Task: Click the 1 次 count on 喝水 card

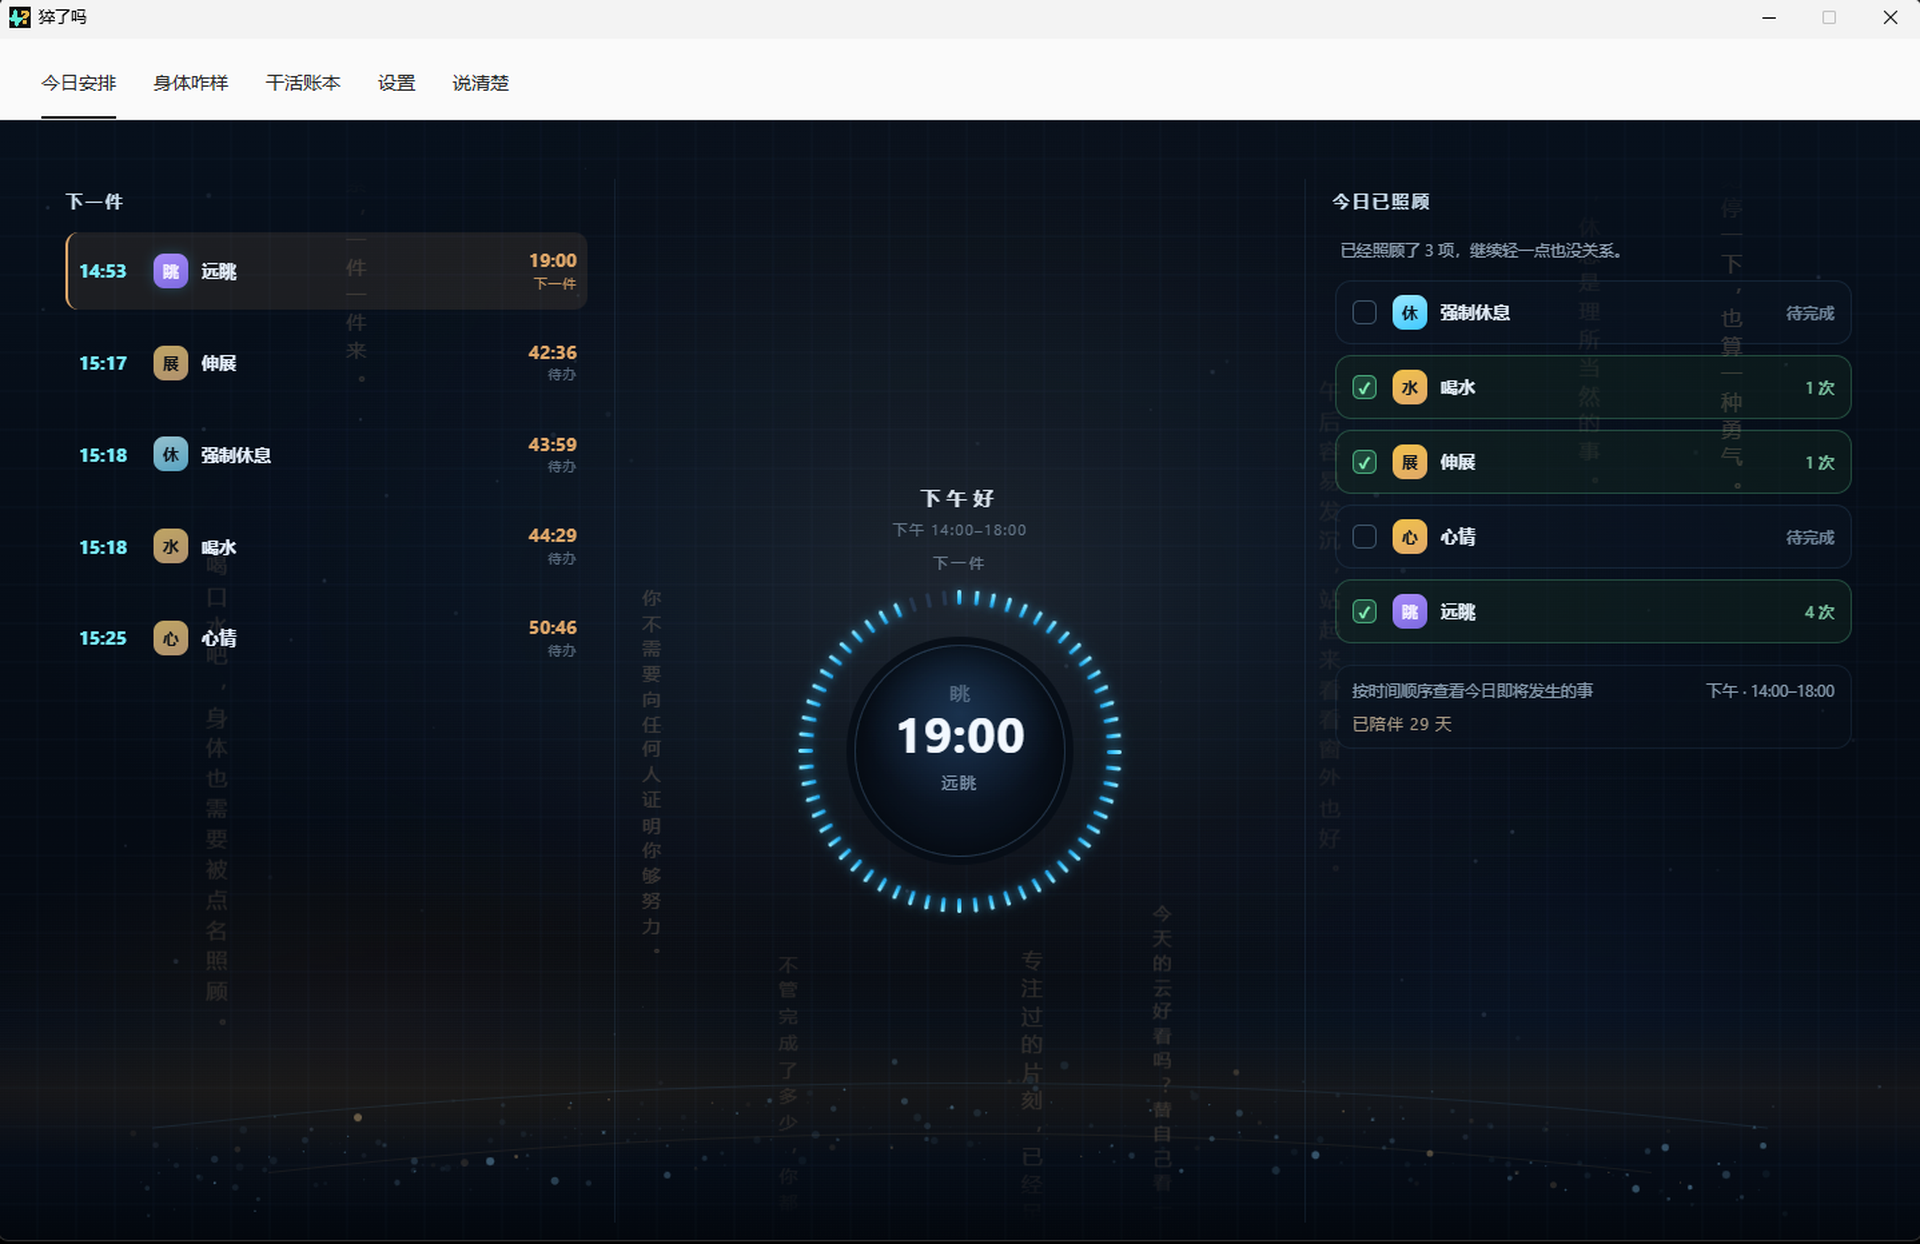Action: (1819, 388)
